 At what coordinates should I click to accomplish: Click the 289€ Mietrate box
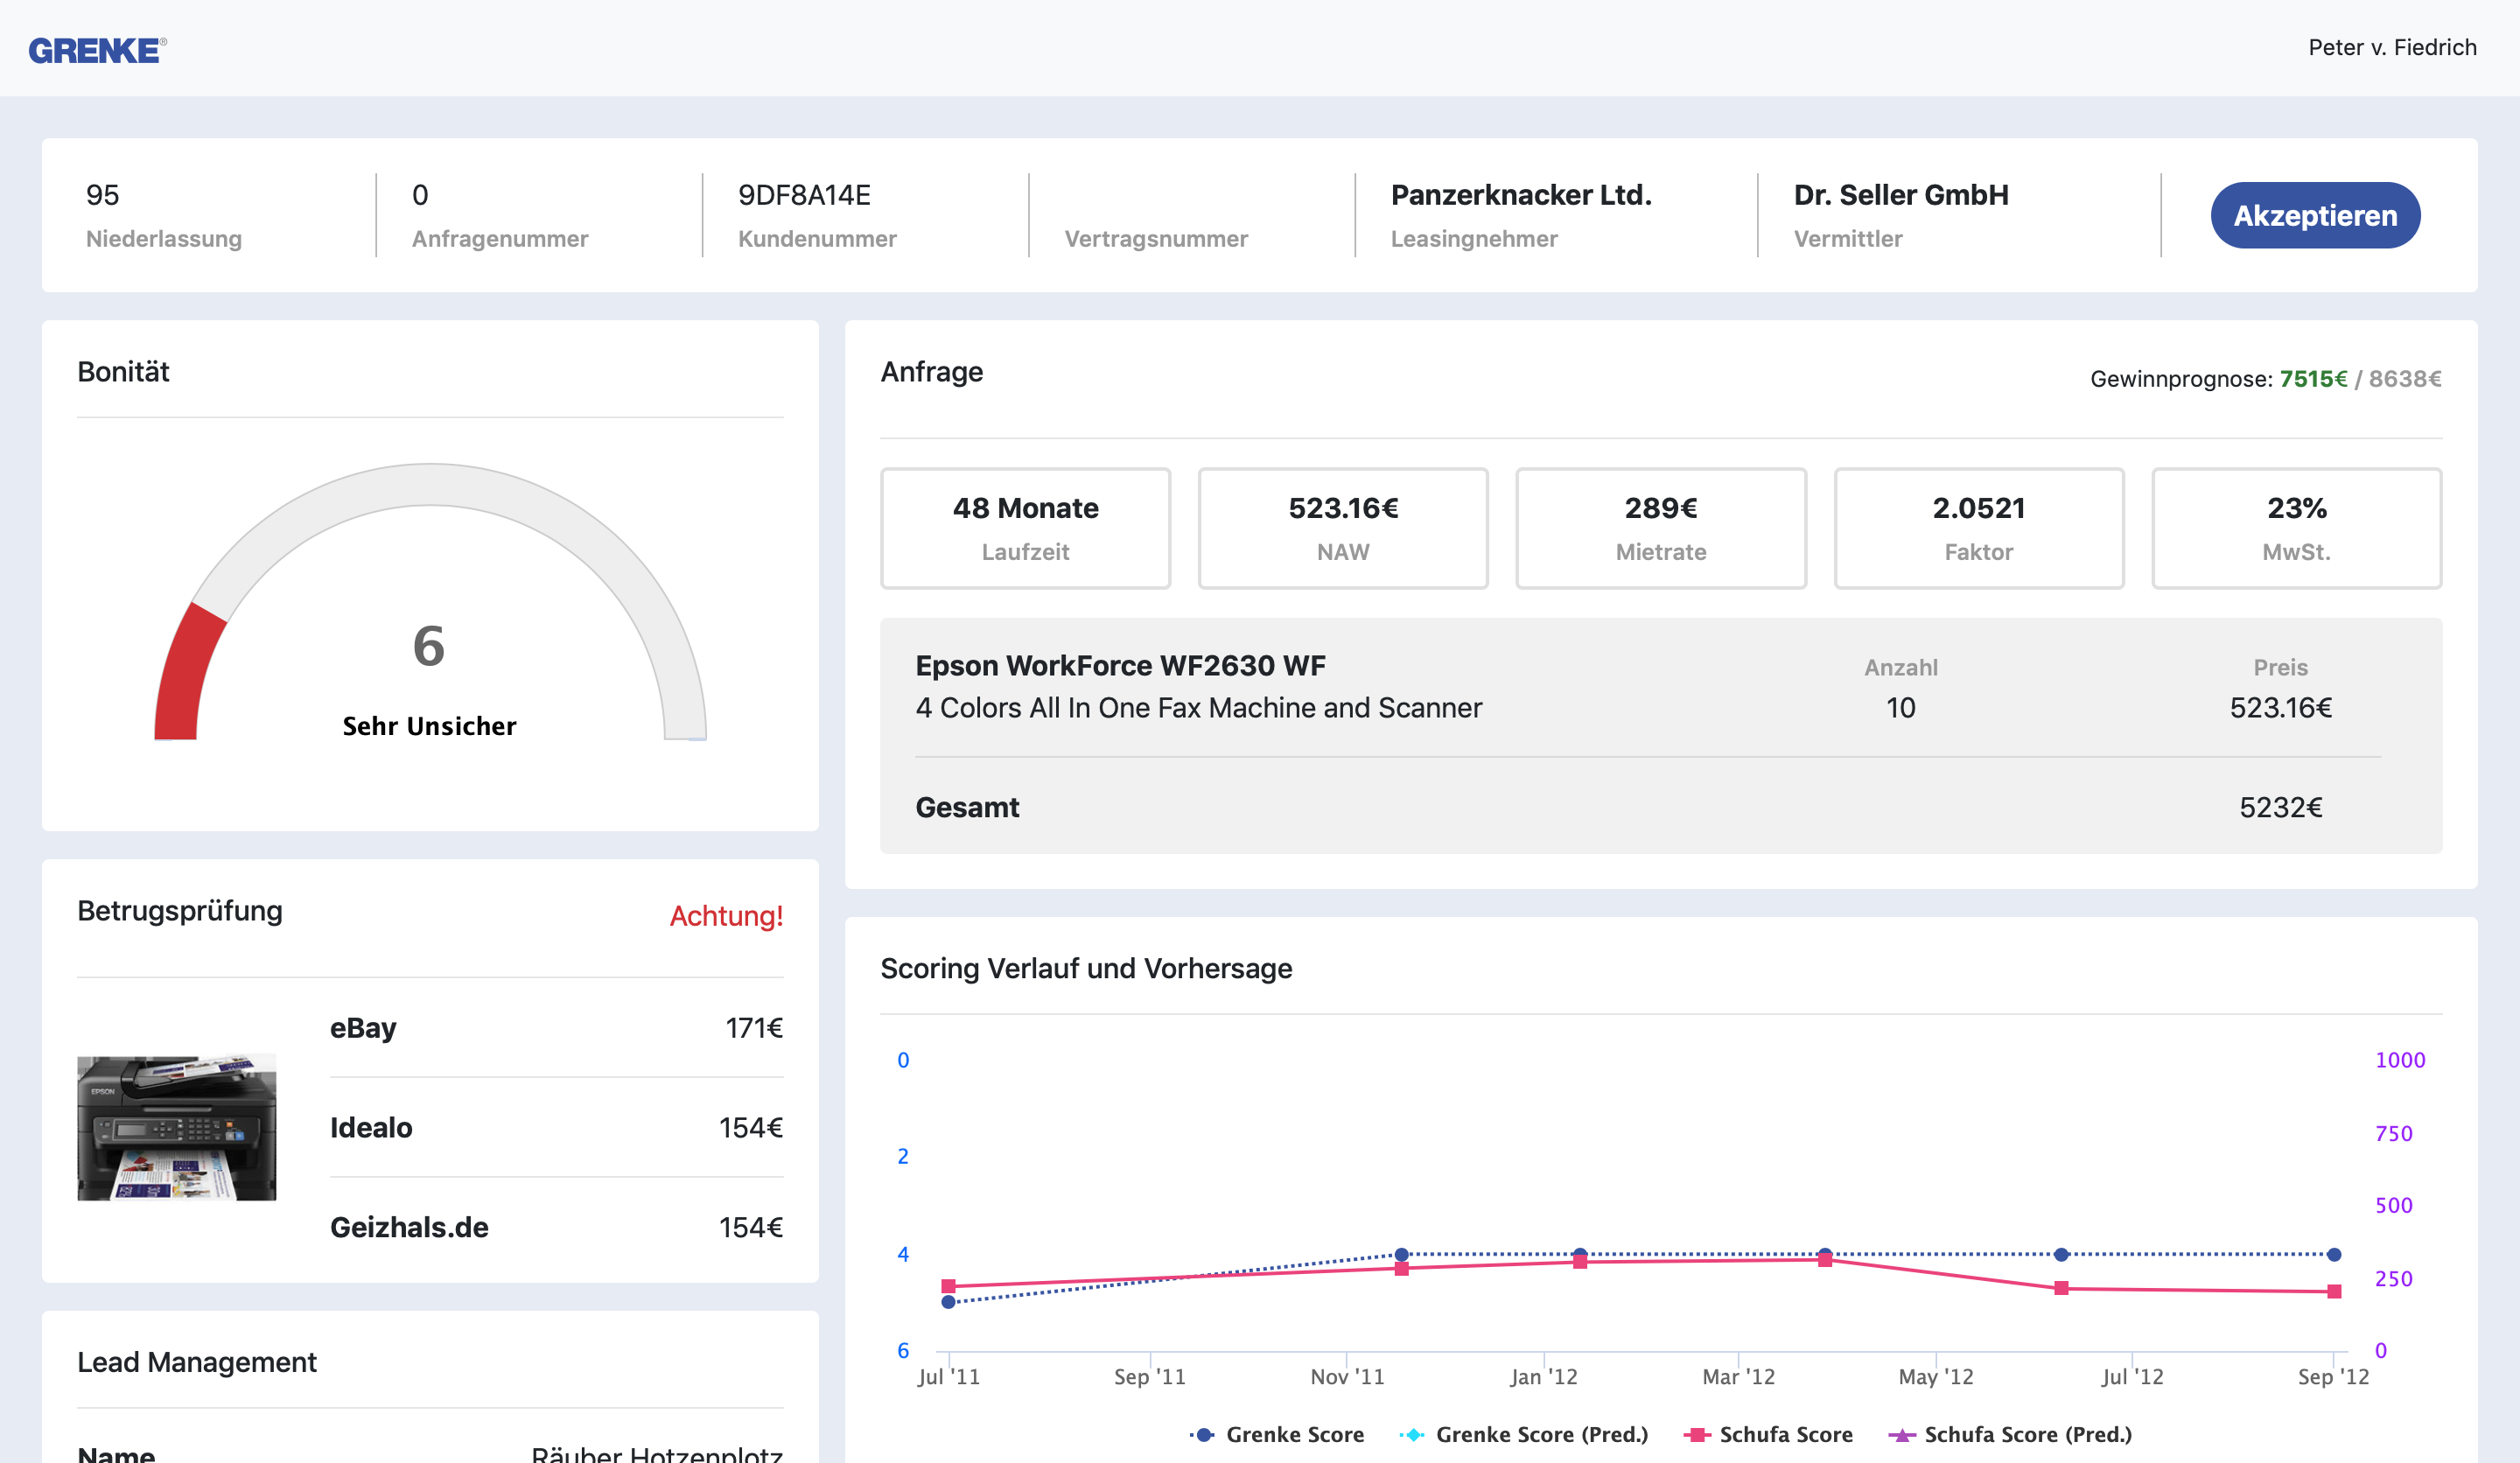pos(1660,528)
